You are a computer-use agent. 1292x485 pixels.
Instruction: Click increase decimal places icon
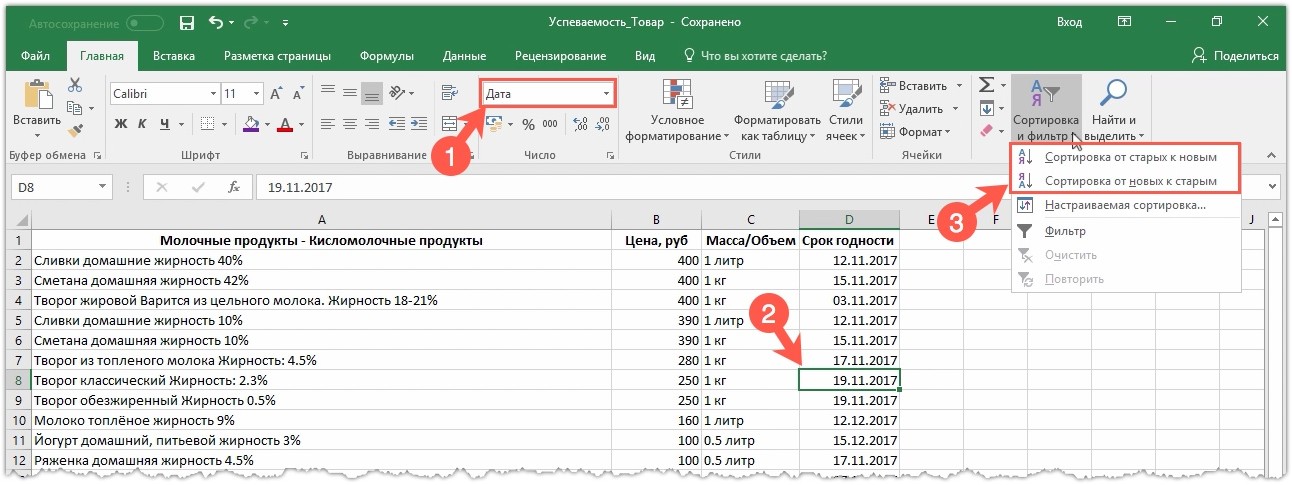point(580,124)
